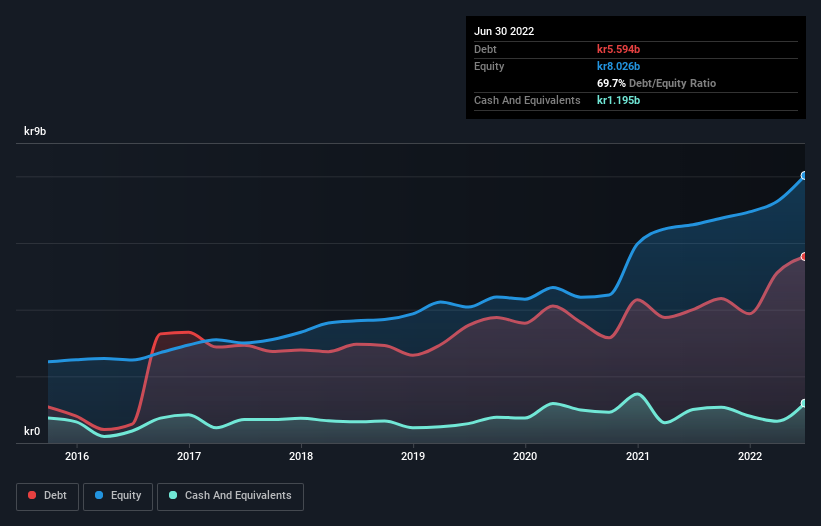Click the kr9b y-axis label
The height and width of the screenshot is (526, 821).
pos(35,131)
